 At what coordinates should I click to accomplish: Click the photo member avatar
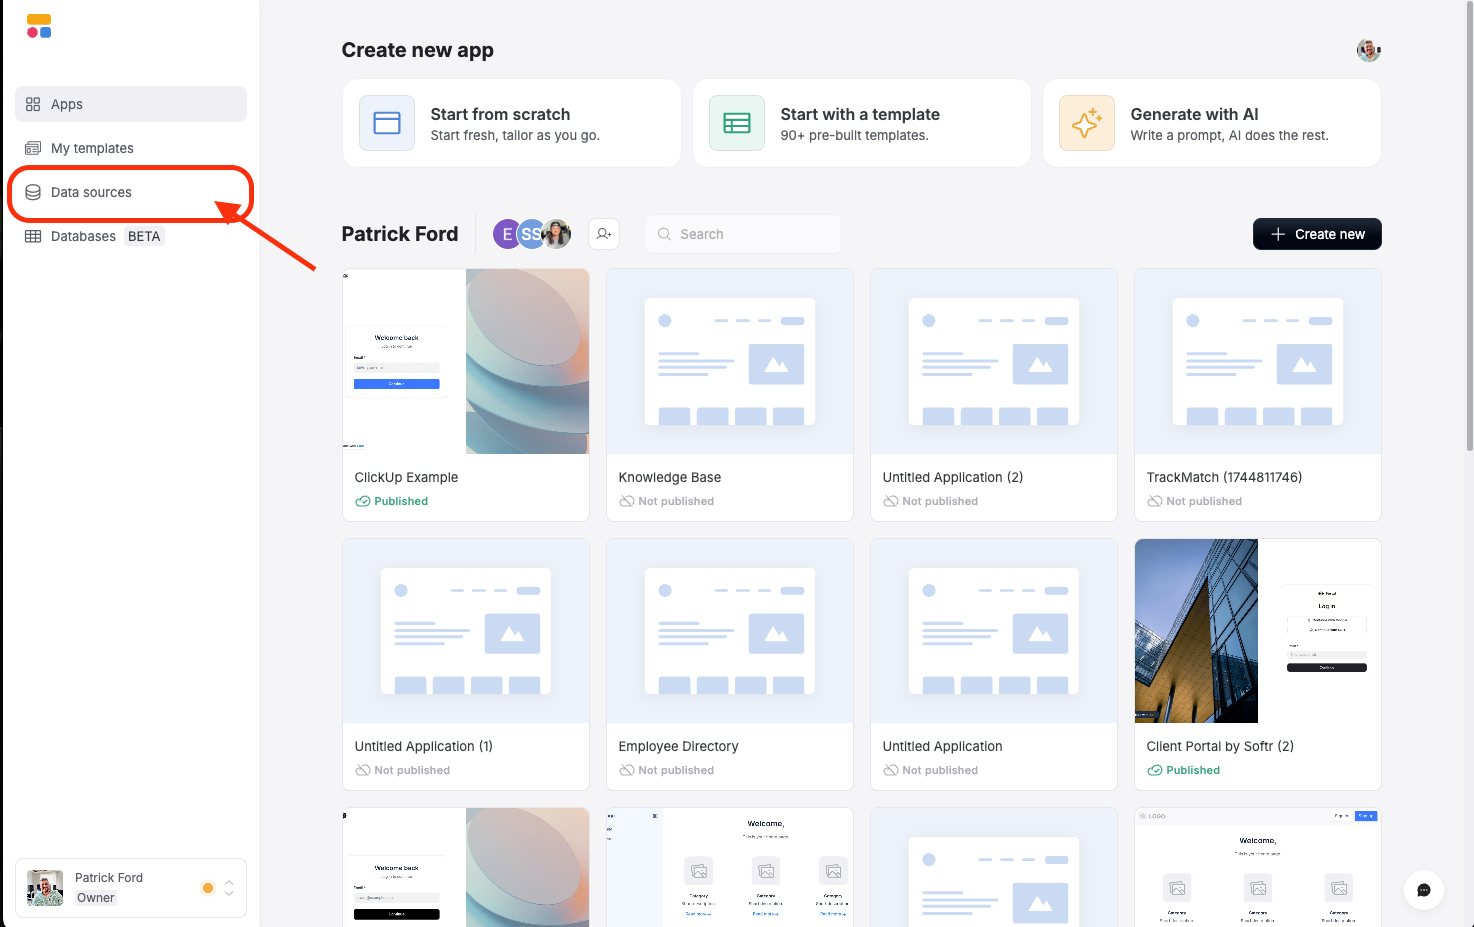pyautogui.click(x=557, y=234)
